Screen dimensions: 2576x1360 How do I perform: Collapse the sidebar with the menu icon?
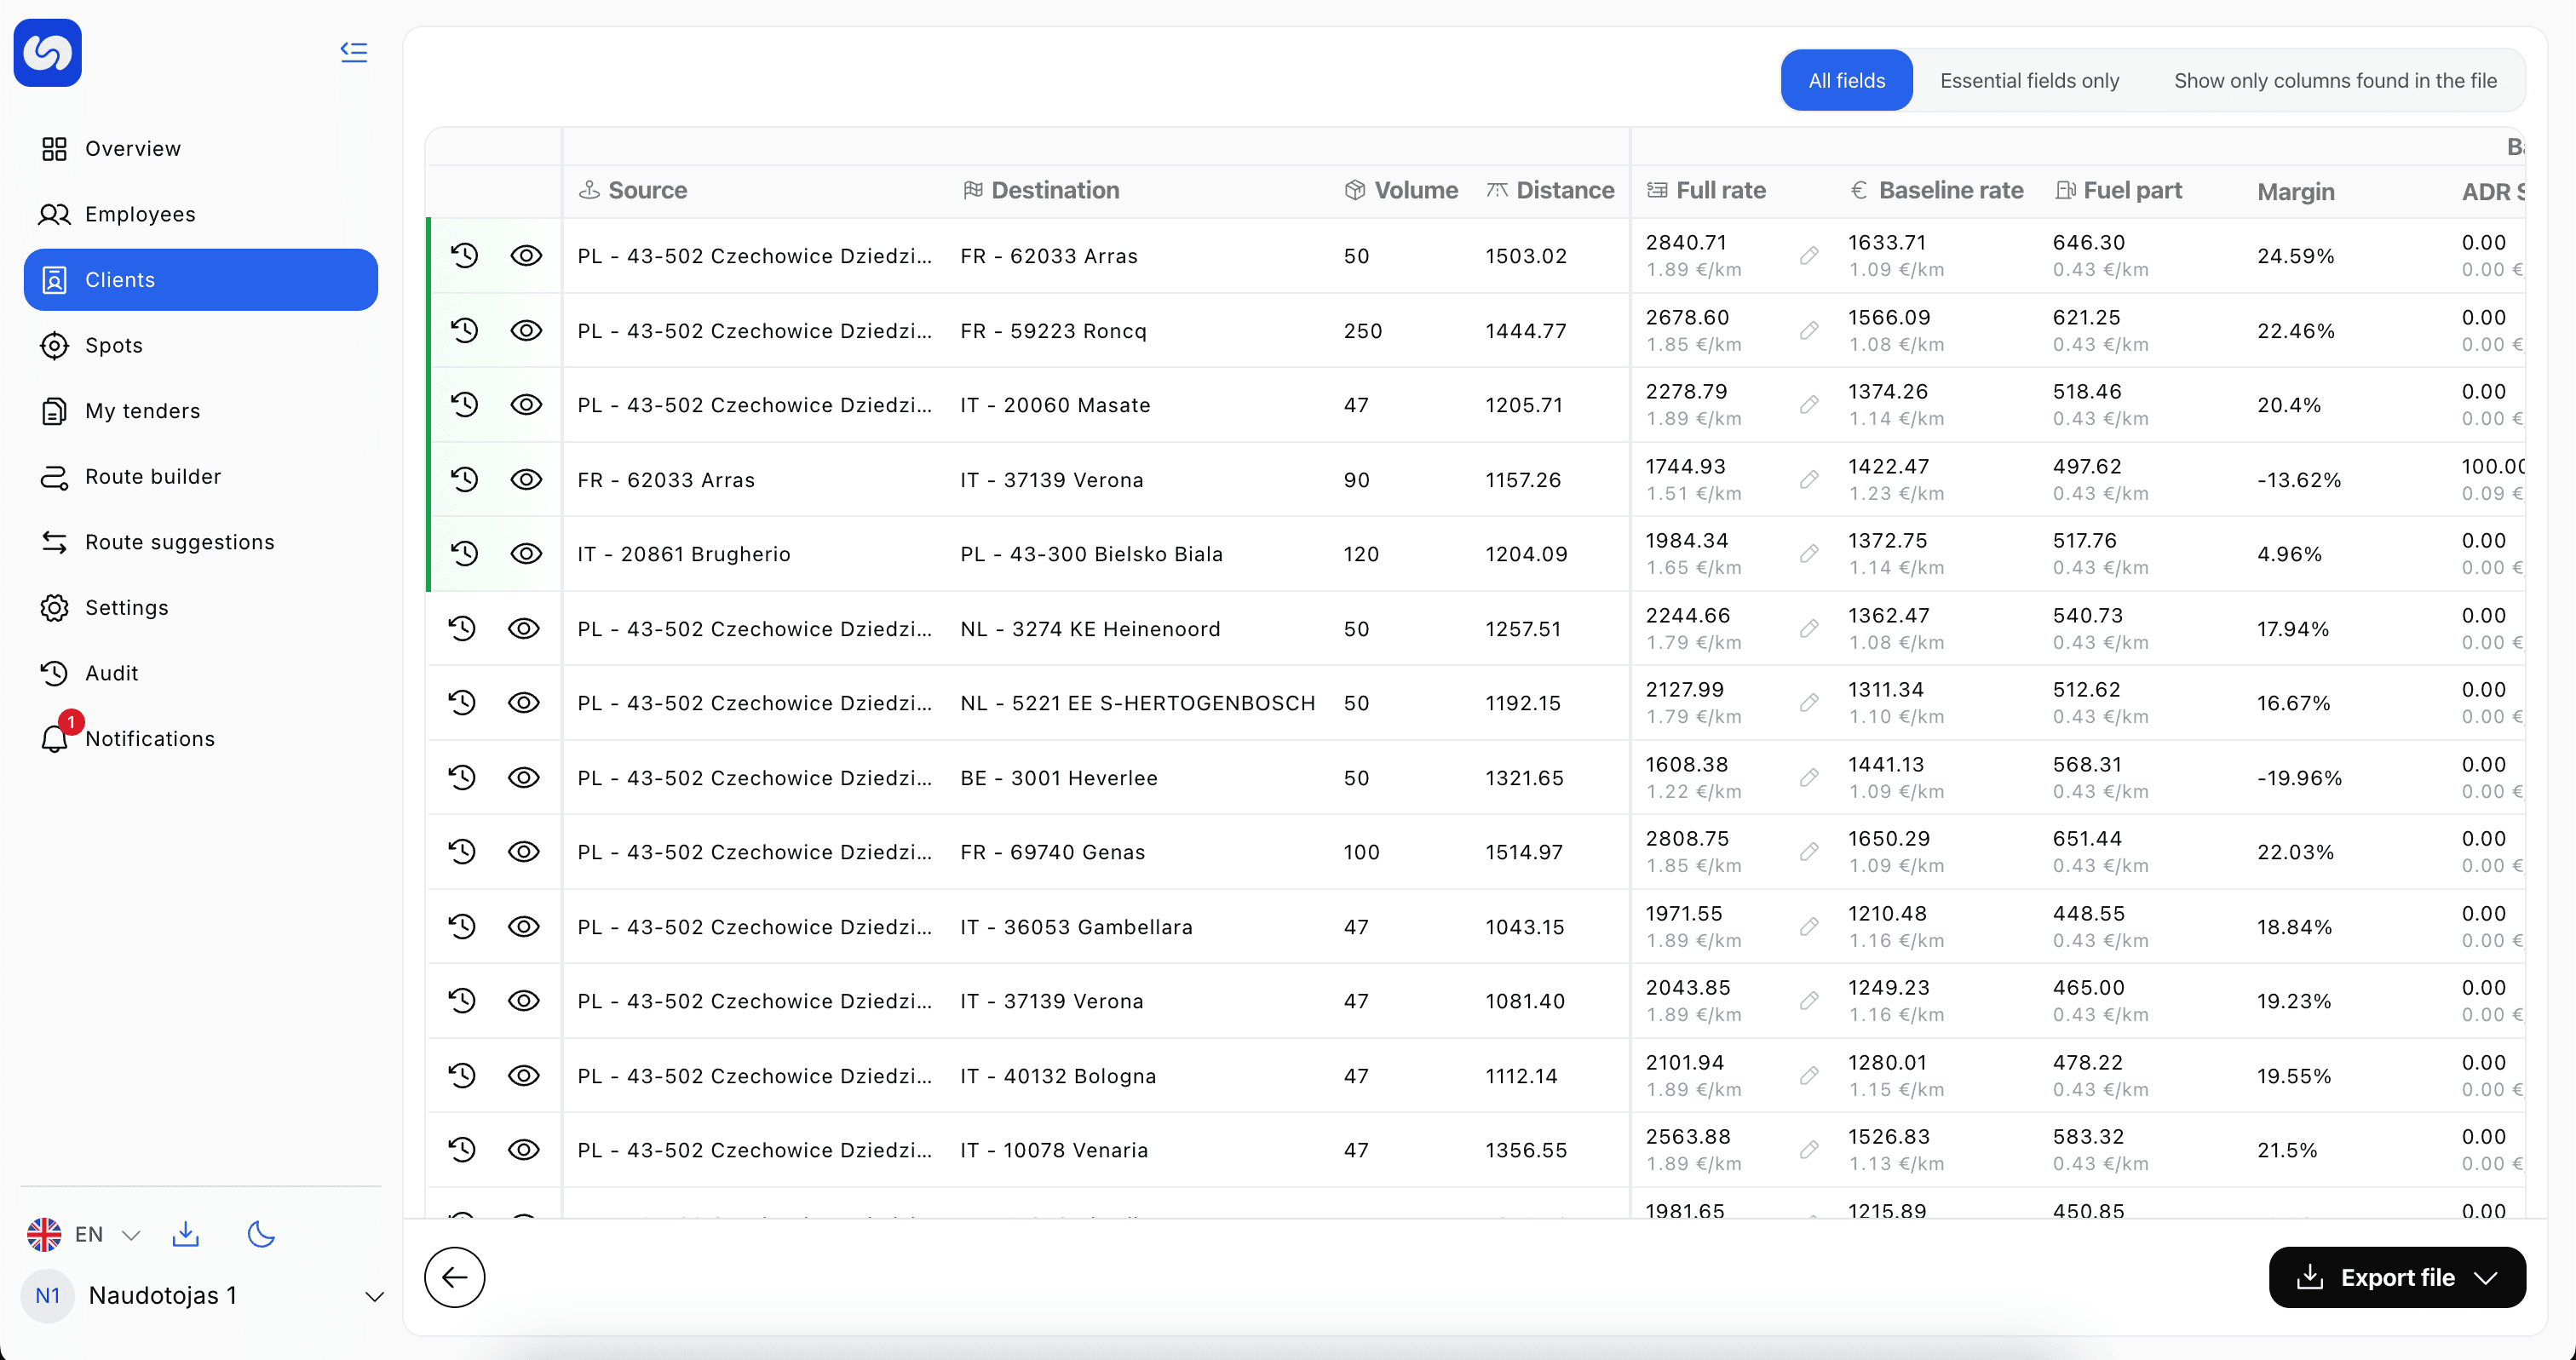pyautogui.click(x=354, y=52)
